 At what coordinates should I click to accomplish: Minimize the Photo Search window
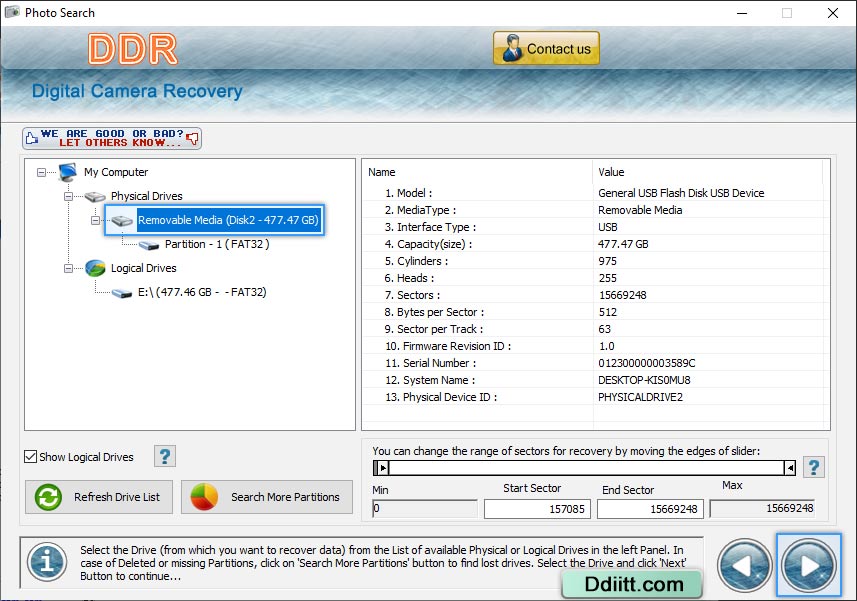(742, 13)
